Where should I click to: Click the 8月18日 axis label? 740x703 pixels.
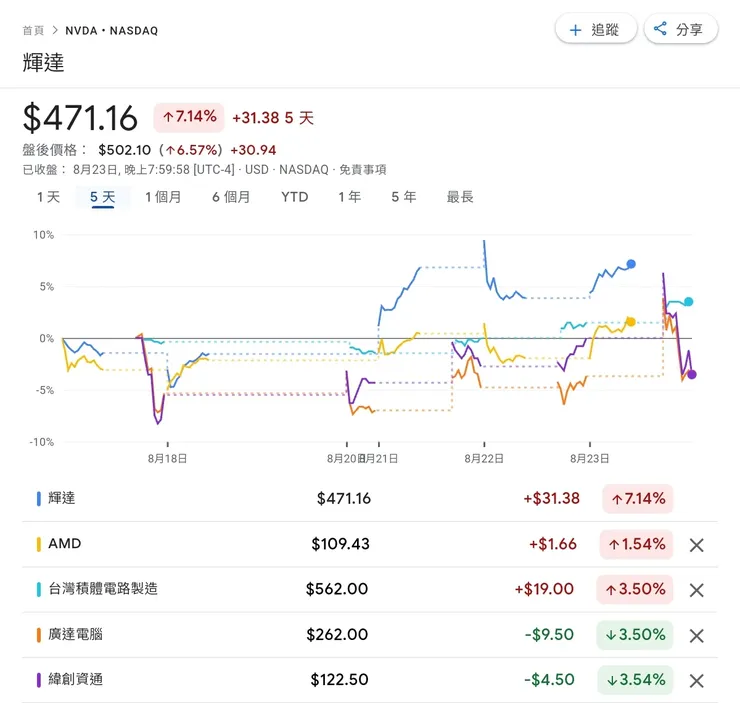pos(168,459)
